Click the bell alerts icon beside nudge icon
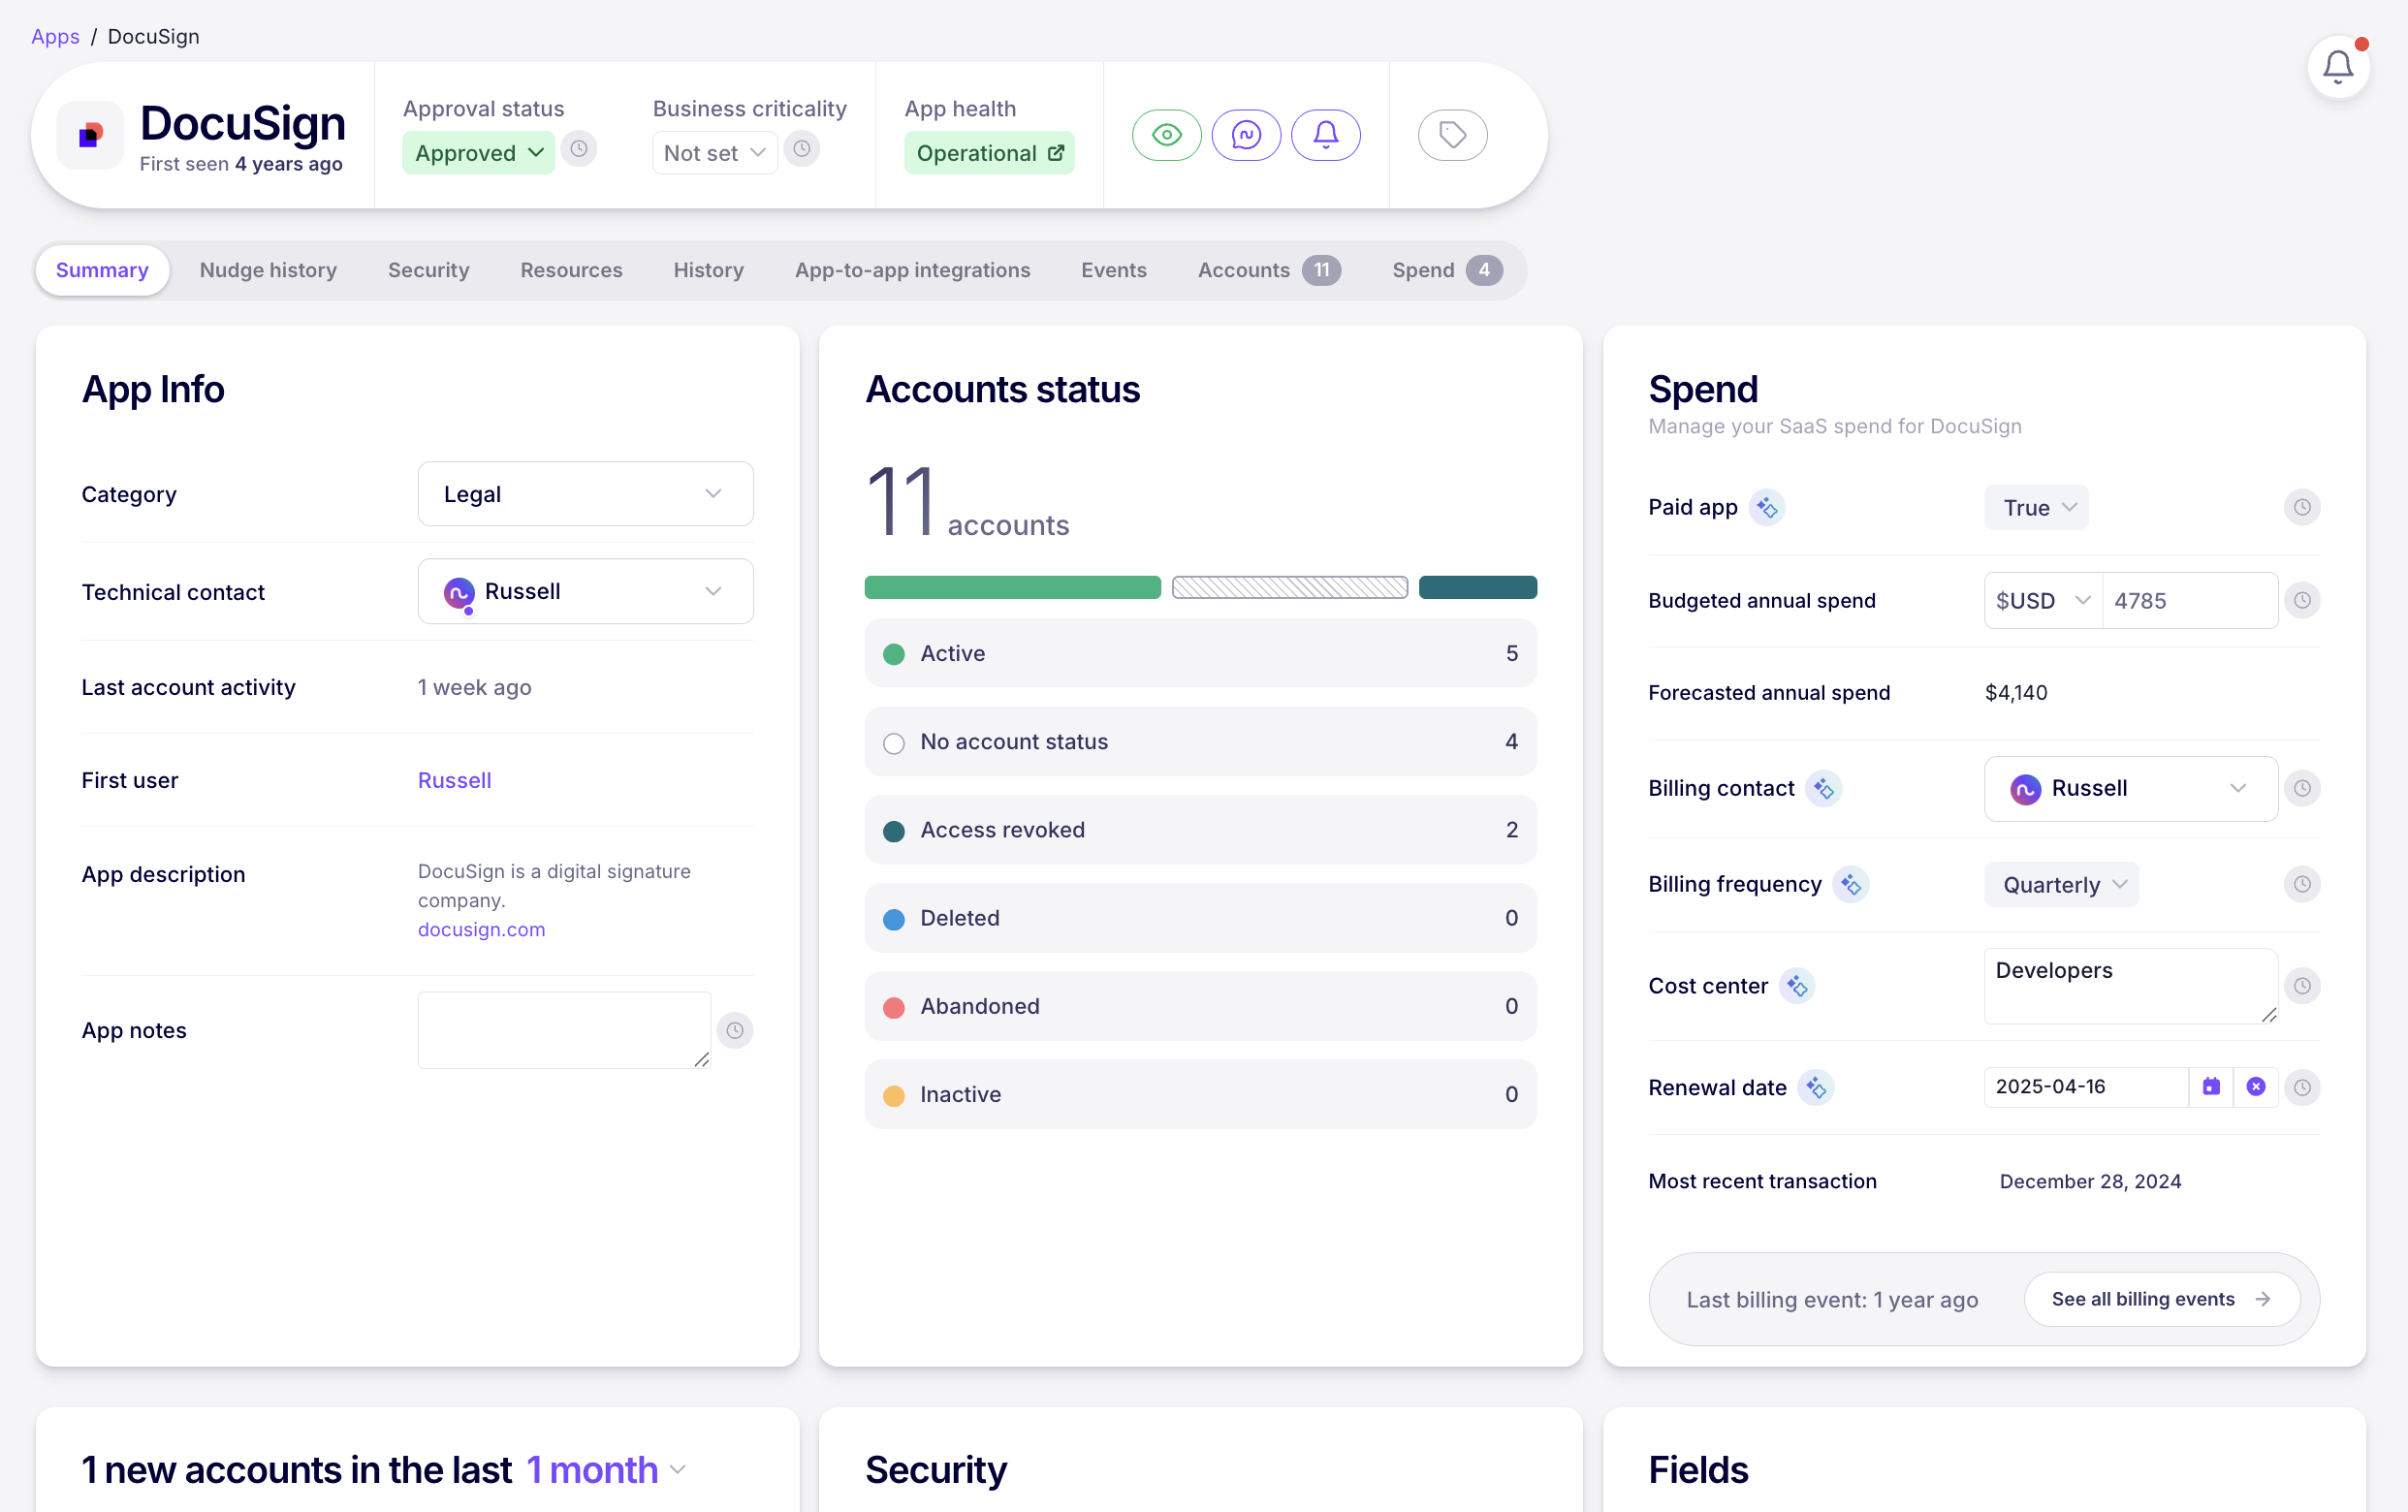The height and width of the screenshot is (1512, 2408). point(1326,135)
